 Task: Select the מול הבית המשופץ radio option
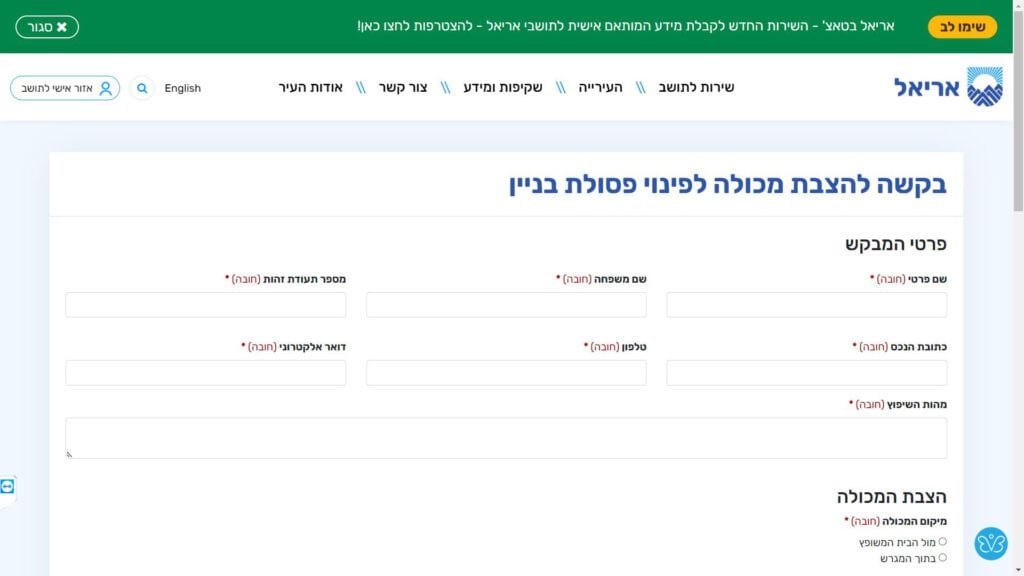pyautogui.click(x=942, y=542)
